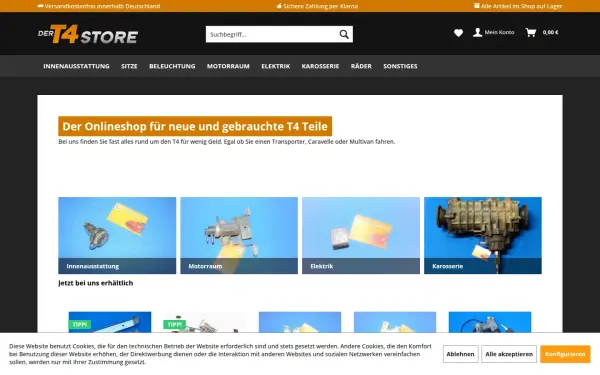Open the wishlist heart icon
Viewport: 600px width, 375px height.
coord(458,33)
